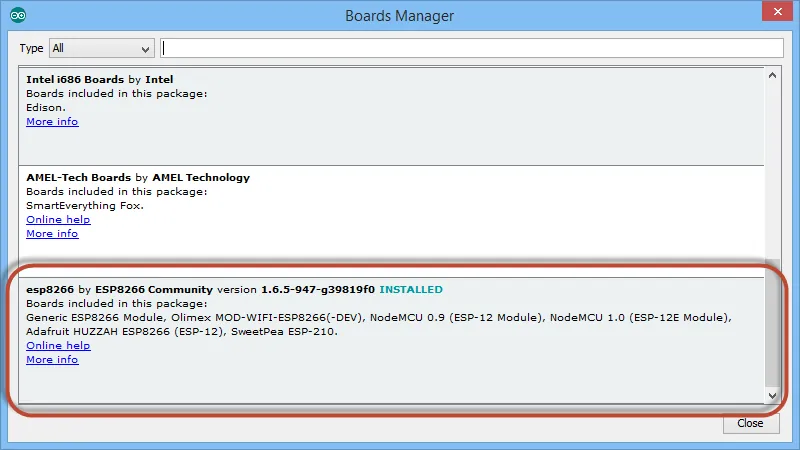Click the version 1.6.5-947-g39819f0 text
The image size is (800, 450).
296,289
